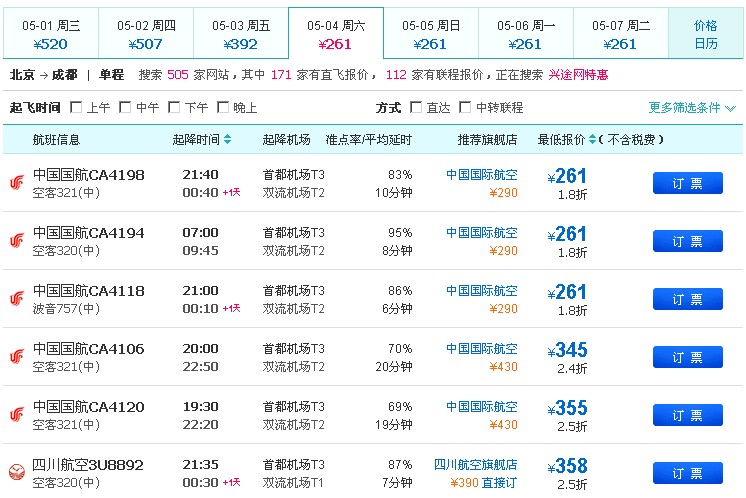Book ticket for Sichuan Airlines 3U8892
746x498 pixels.
tap(687, 473)
